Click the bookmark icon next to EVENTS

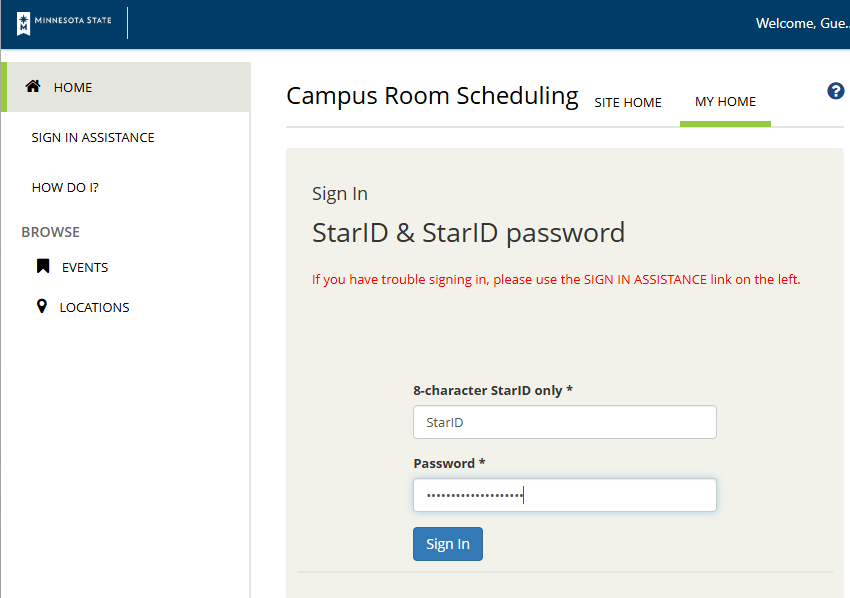pos(43,267)
